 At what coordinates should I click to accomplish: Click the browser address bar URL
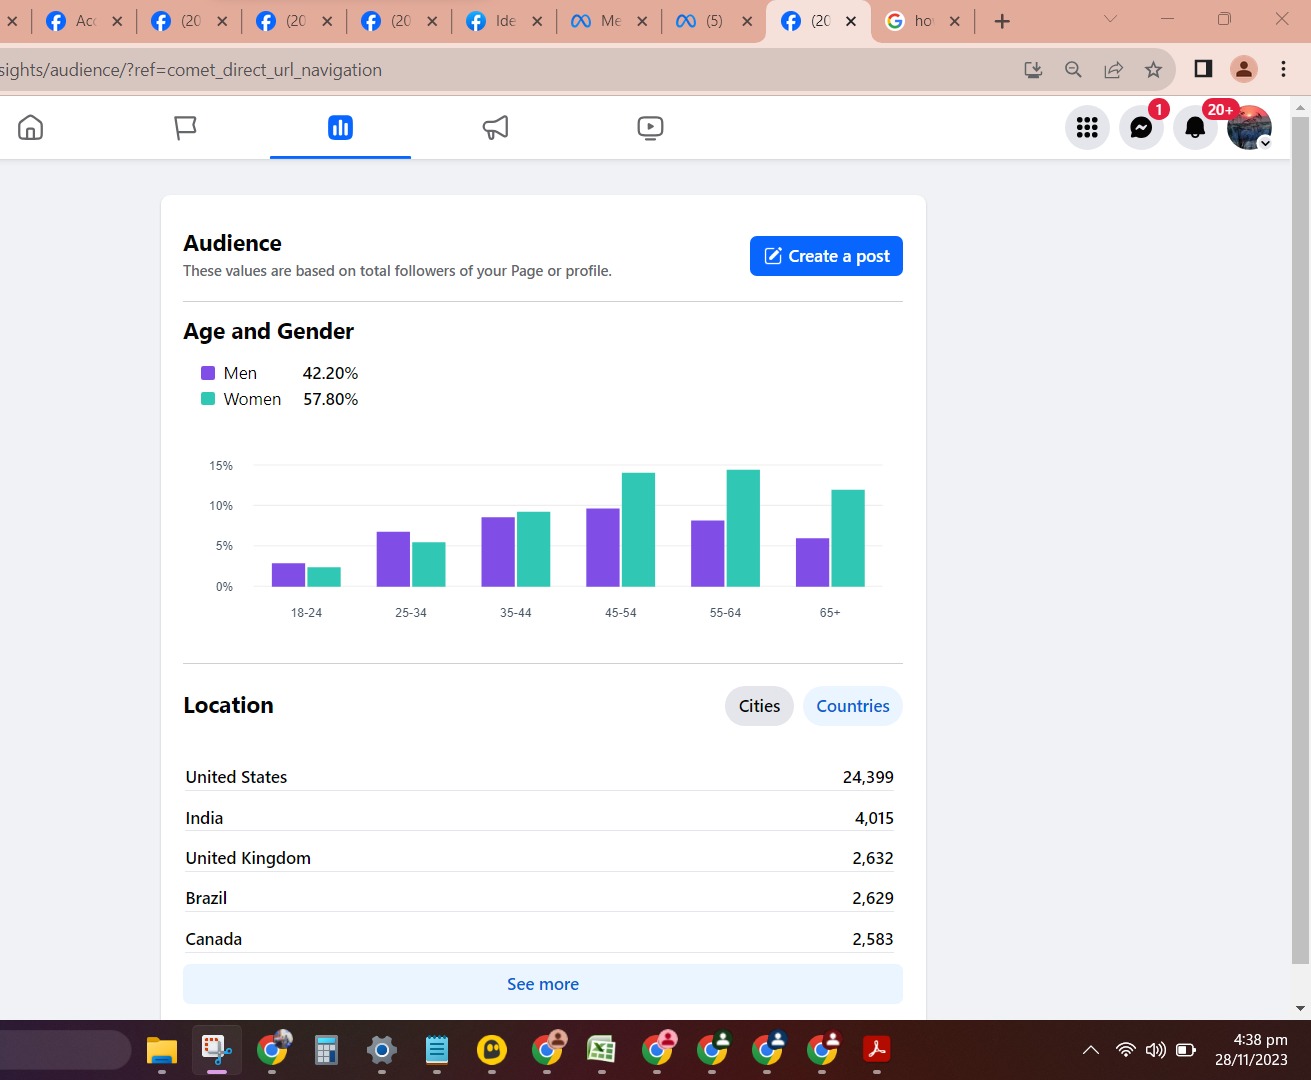190,70
